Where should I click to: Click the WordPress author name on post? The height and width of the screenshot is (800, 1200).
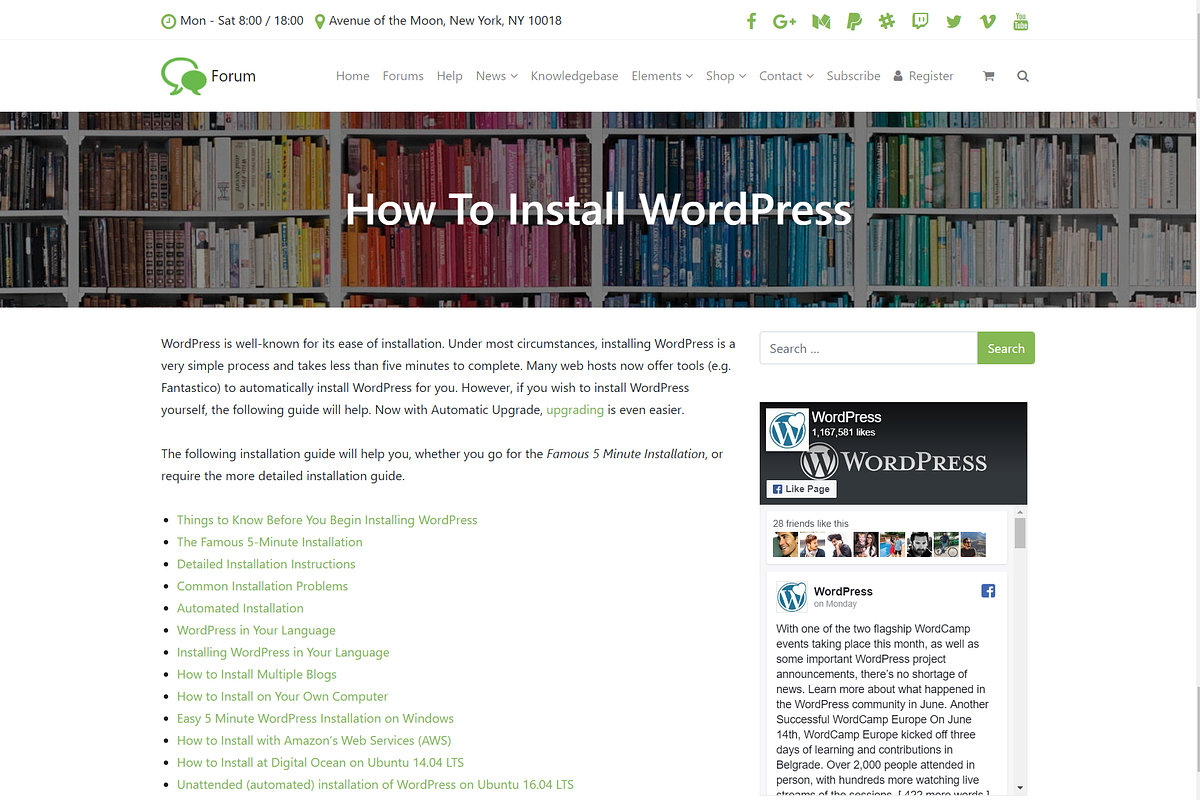(843, 591)
